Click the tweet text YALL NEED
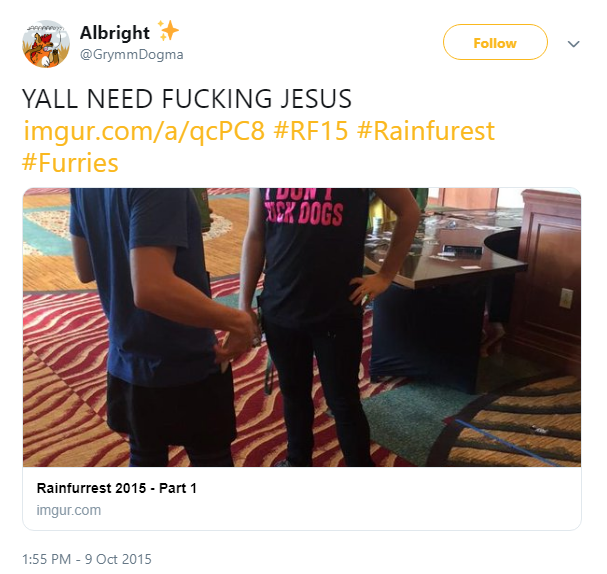 87,99
